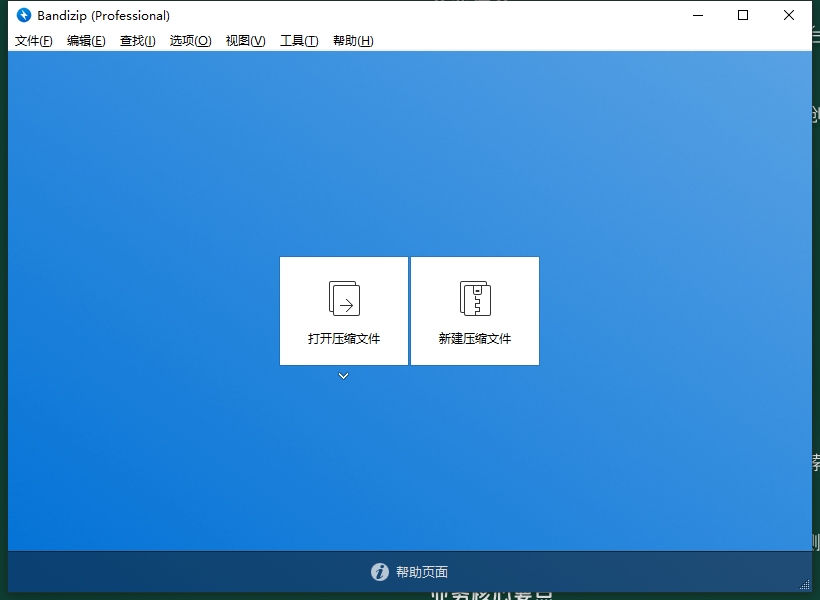Click the Bandizip logo in title bar
The width and height of the screenshot is (820, 600).
(24, 15)
